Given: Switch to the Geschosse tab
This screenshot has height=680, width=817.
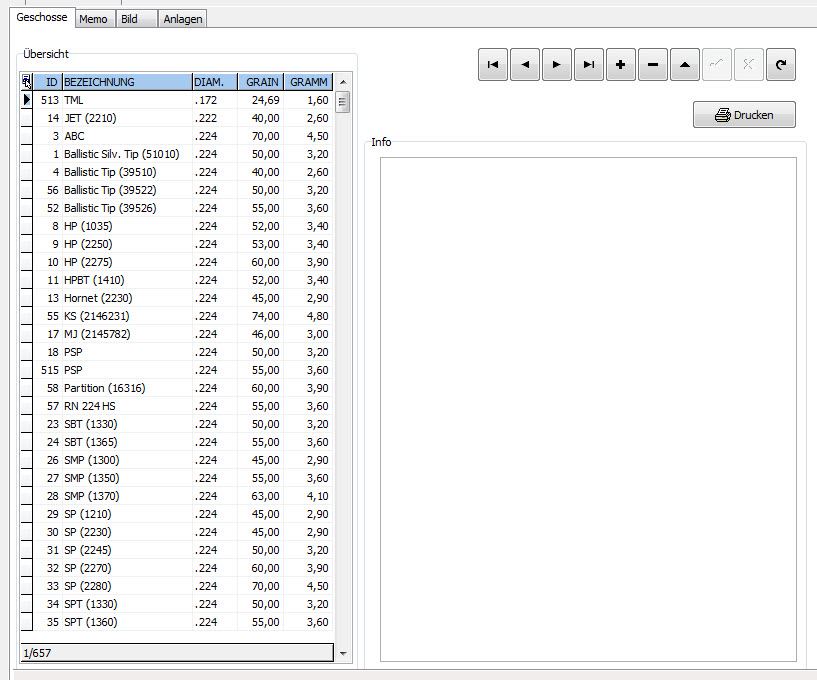Looking at the screenshot, I should tap(42, 17).
